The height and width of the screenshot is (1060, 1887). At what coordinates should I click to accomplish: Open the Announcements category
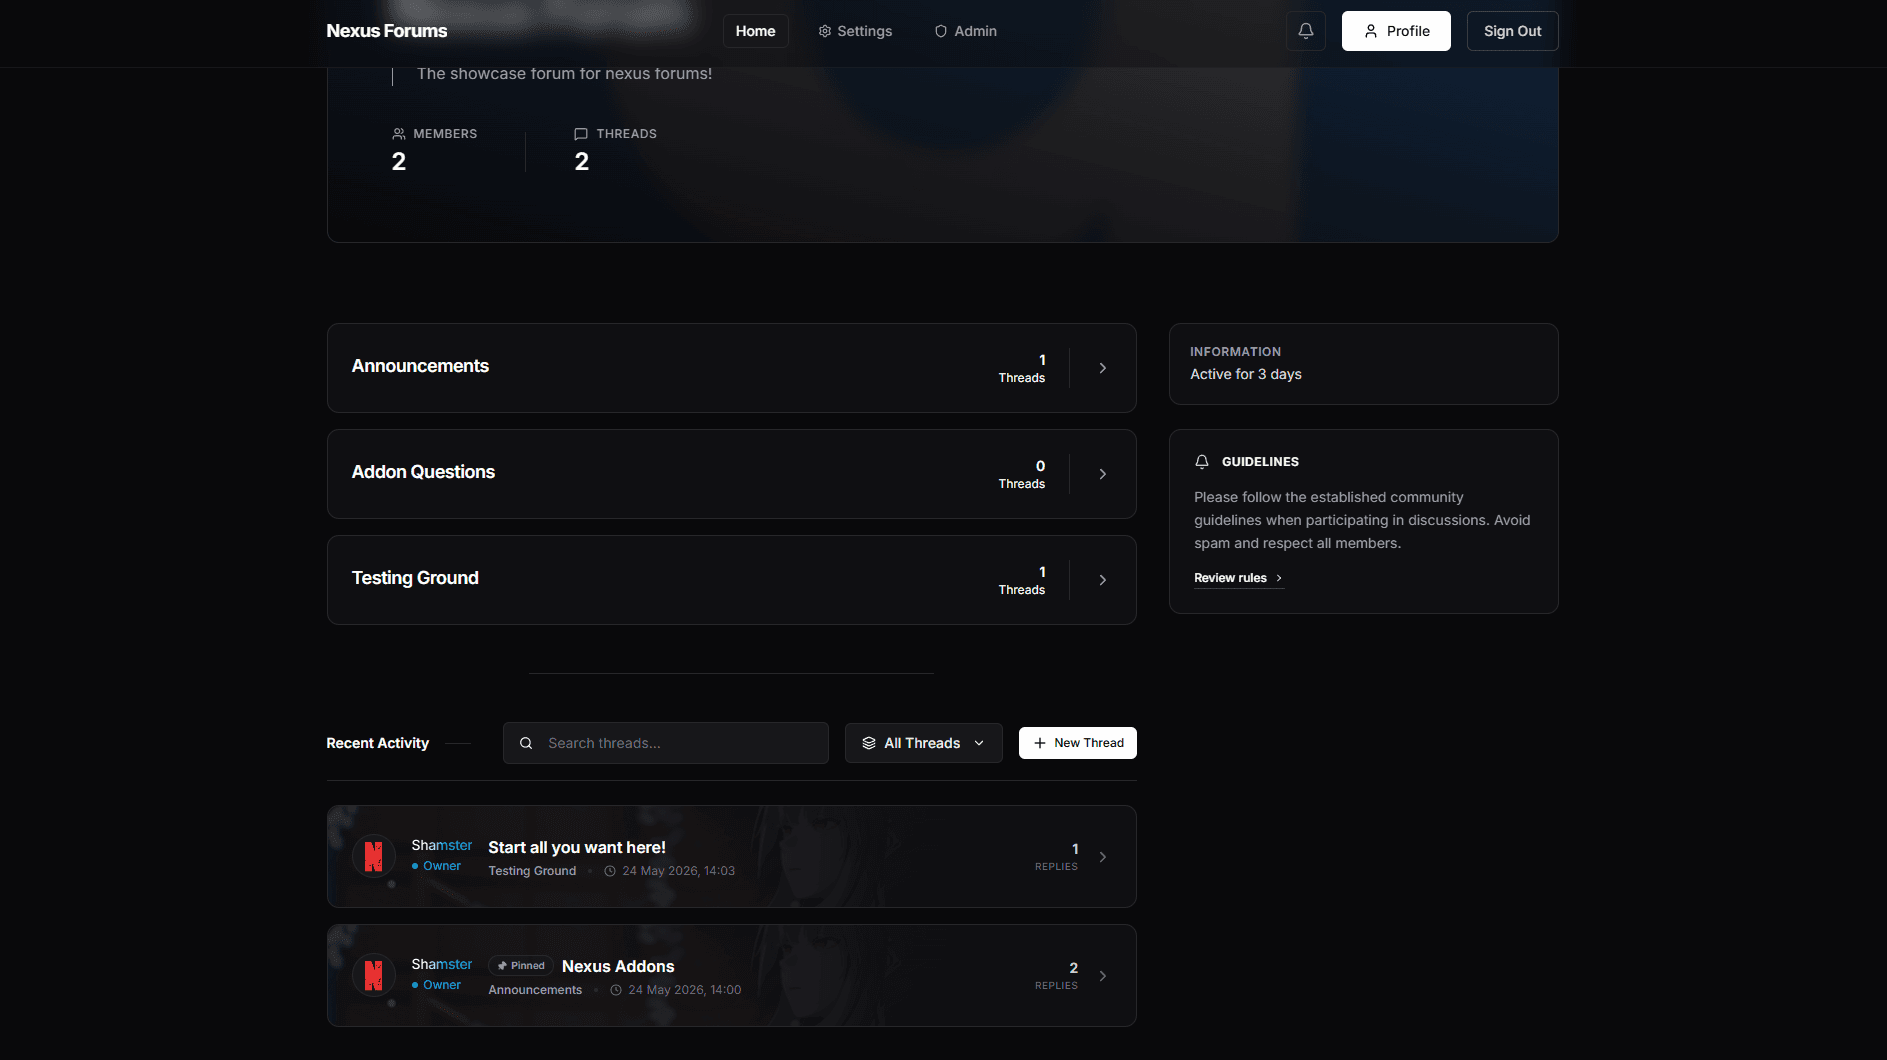[731, 368]
